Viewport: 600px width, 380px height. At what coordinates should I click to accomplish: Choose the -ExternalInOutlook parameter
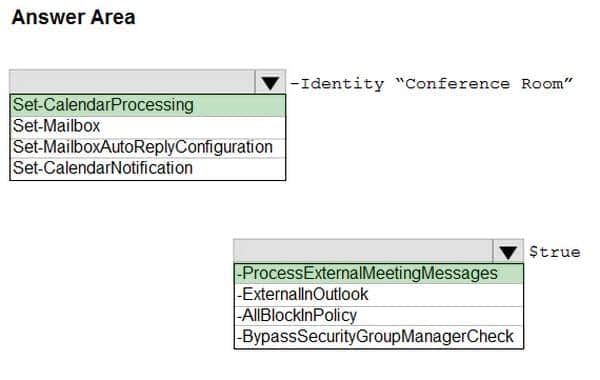click(x=379, y=295)
